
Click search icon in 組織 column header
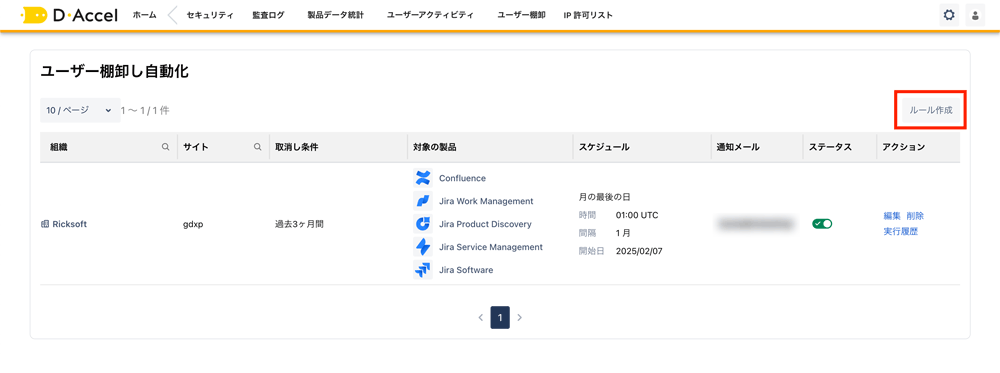click(166, 147)
